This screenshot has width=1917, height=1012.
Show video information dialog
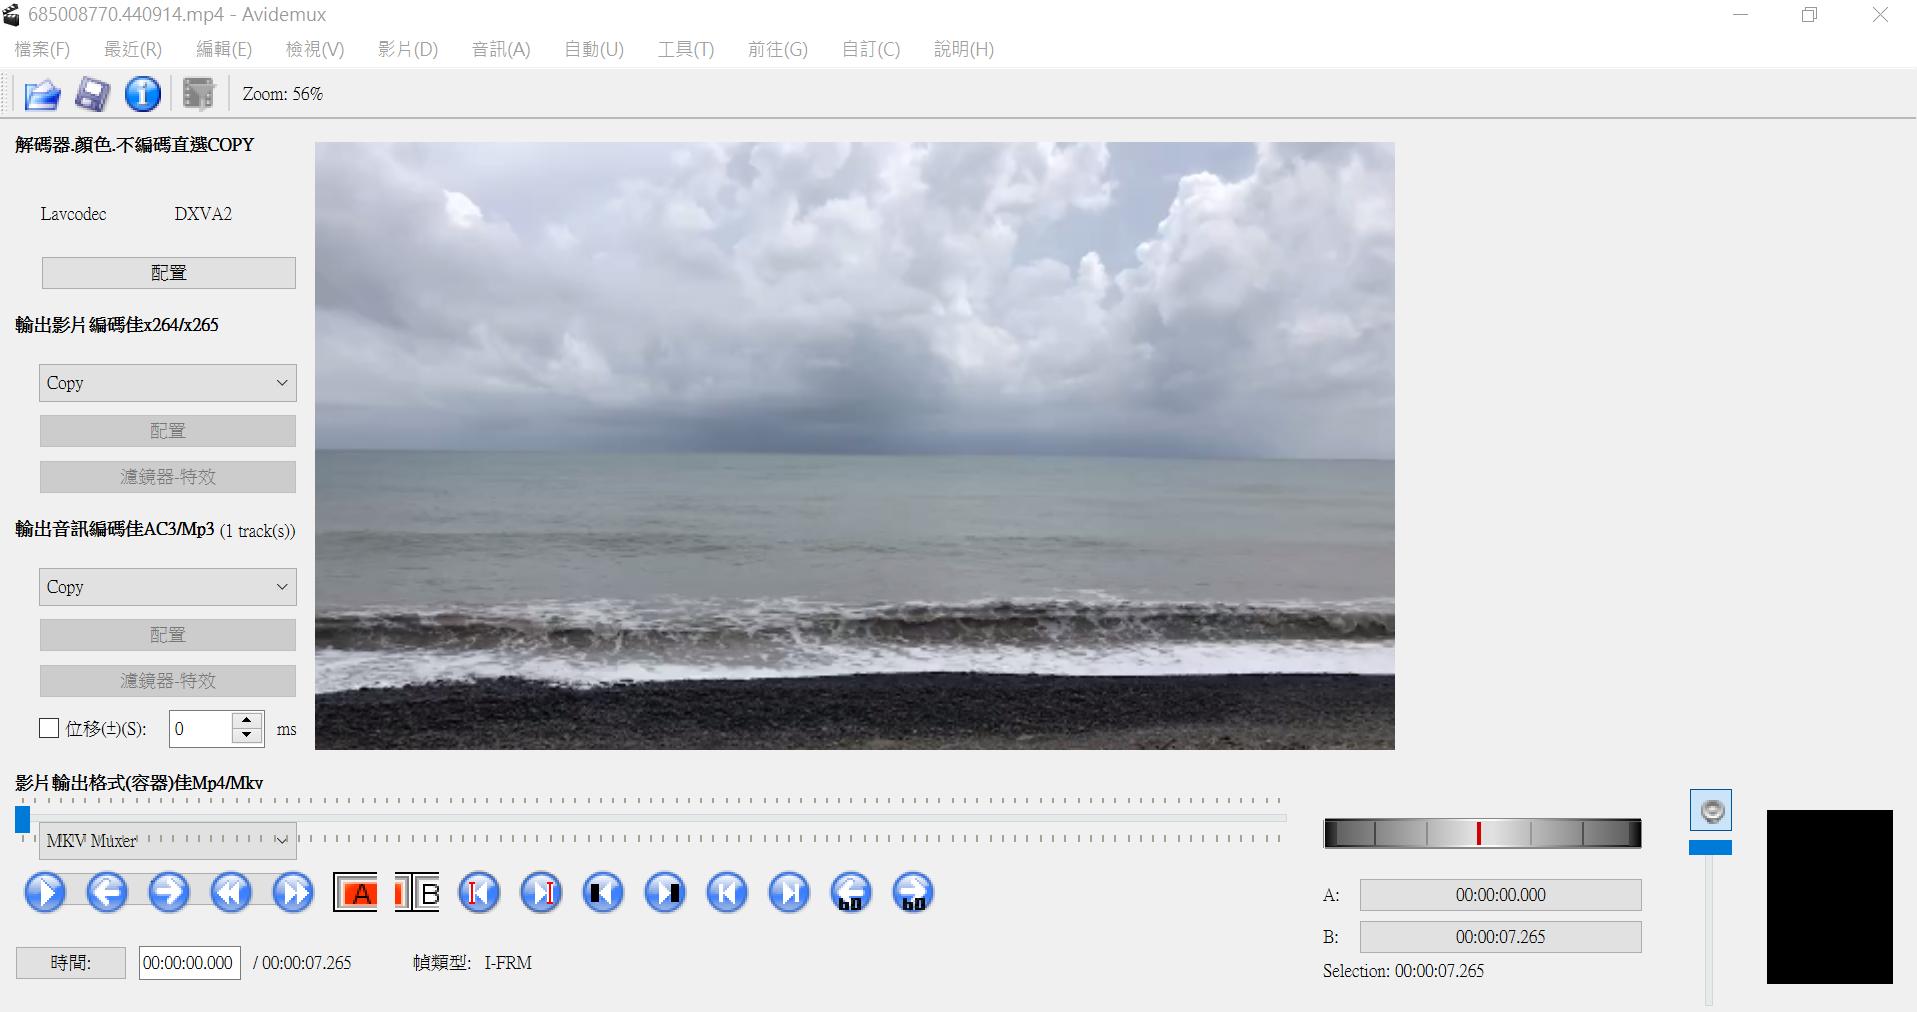click(142, 93)
